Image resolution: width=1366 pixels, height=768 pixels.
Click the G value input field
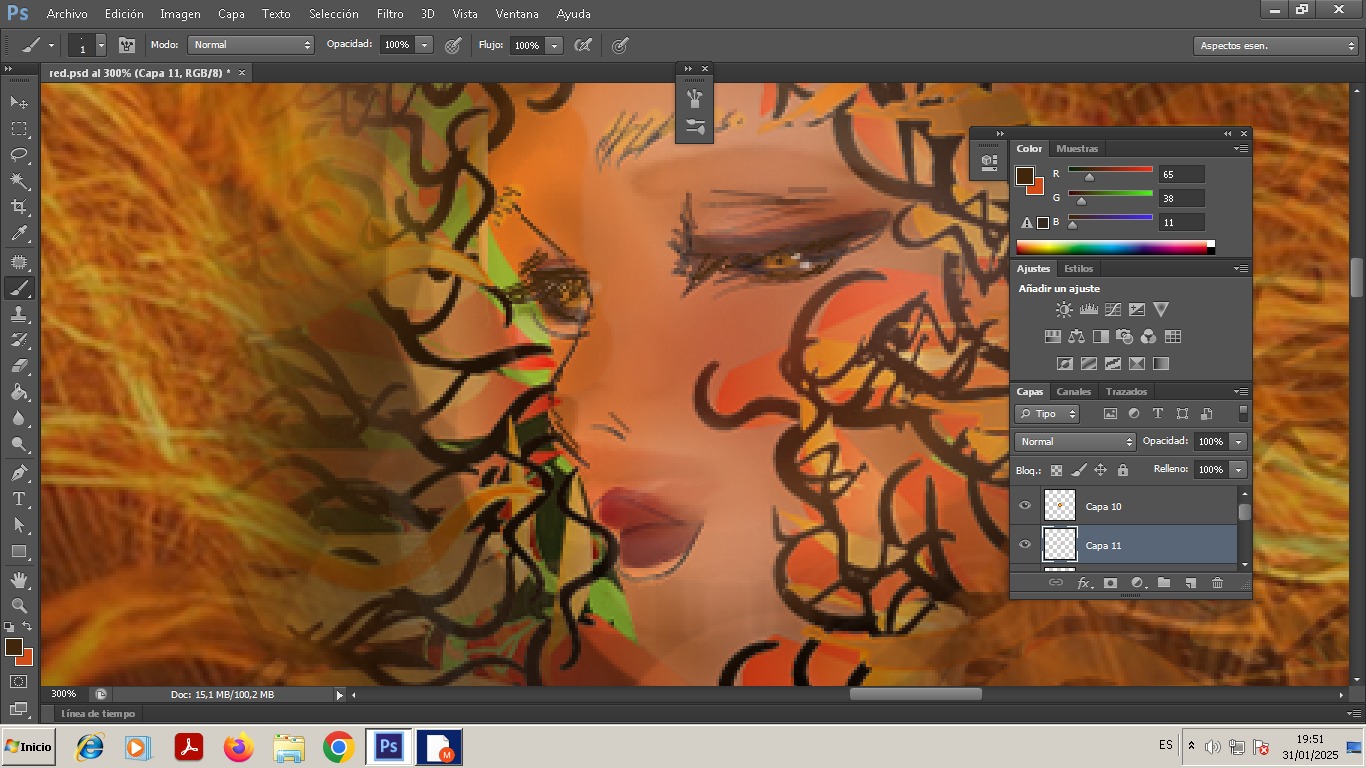pos(1182,198)
